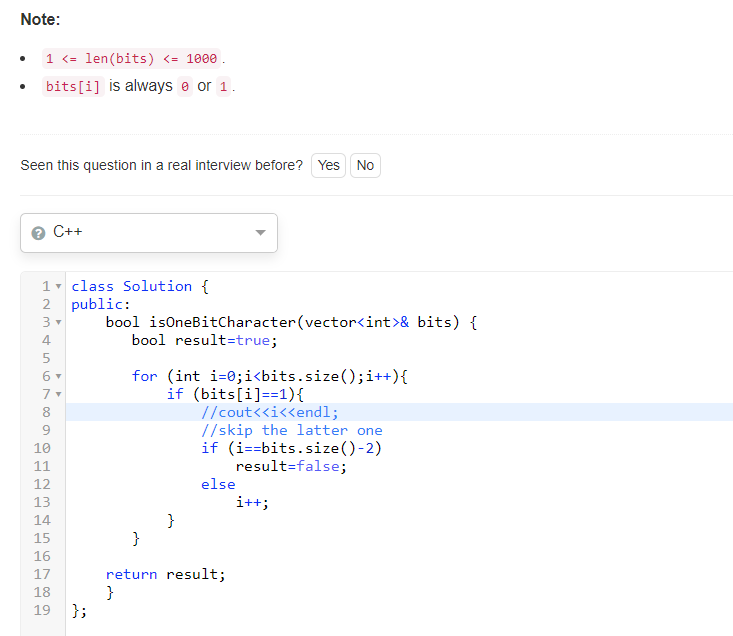Click the dropdown arrow in language selector

click(260, 233)
